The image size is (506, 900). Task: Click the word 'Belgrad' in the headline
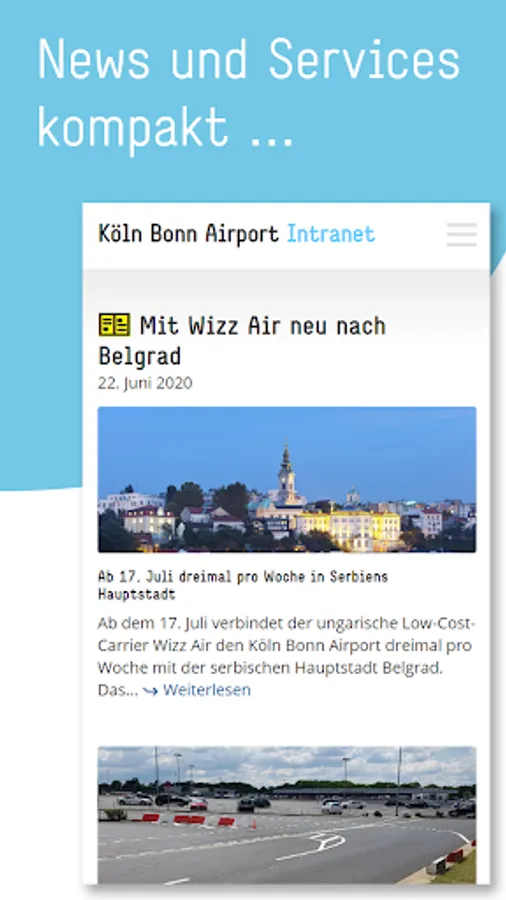[139, 356]
